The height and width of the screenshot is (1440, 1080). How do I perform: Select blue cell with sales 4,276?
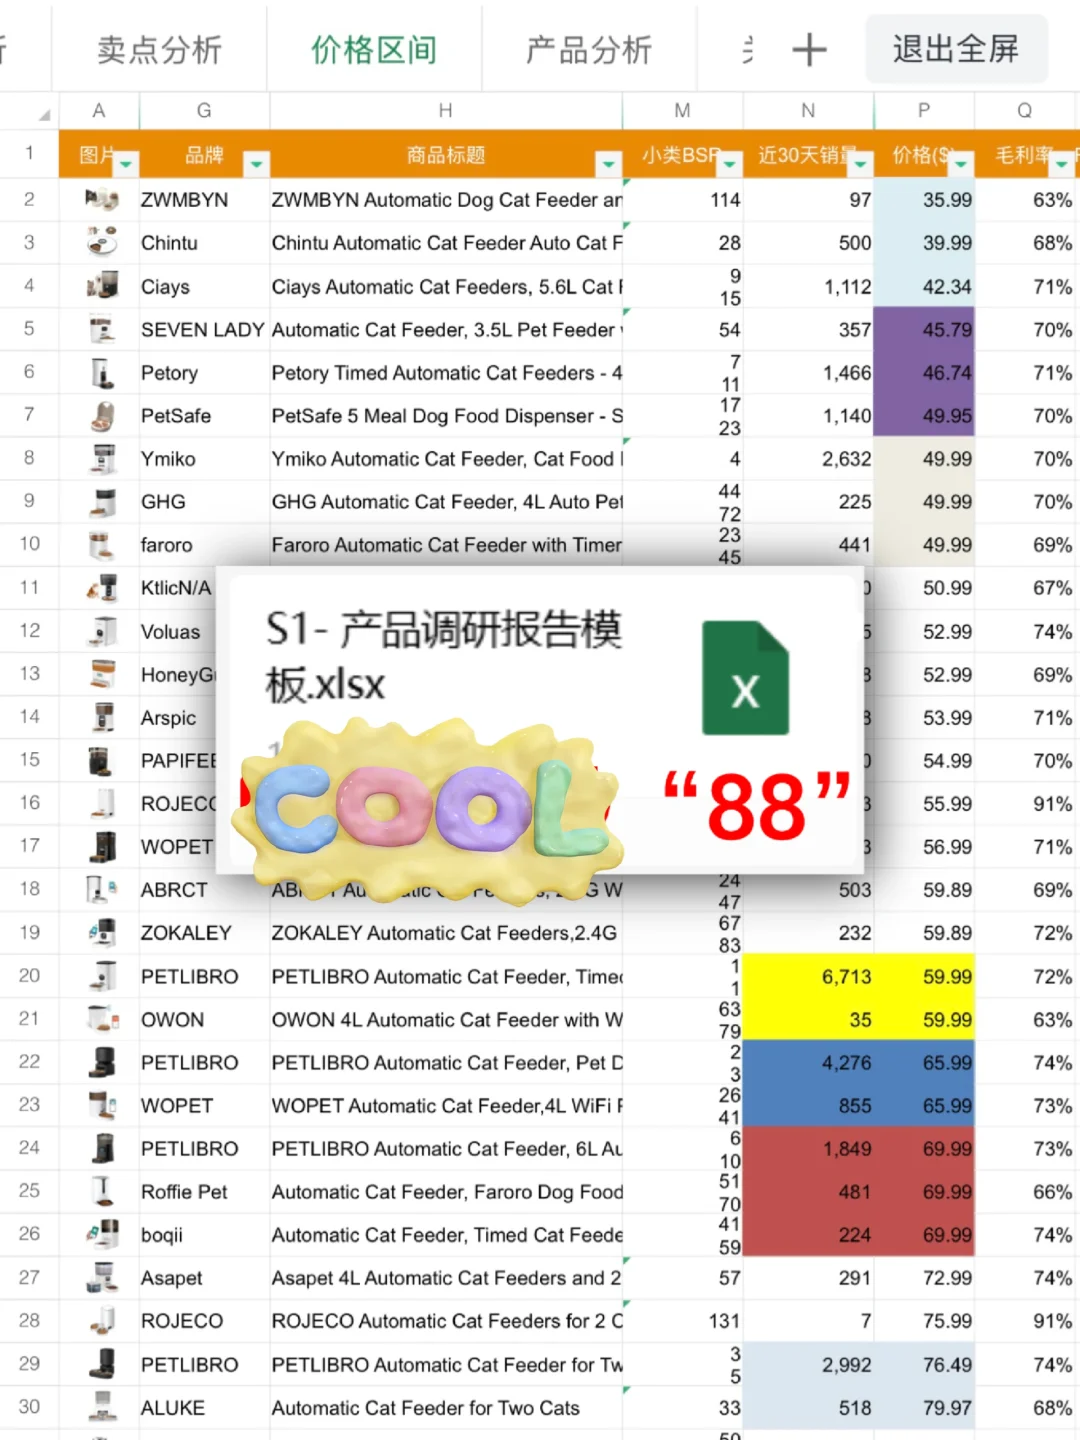click(x=808, y=1062)
